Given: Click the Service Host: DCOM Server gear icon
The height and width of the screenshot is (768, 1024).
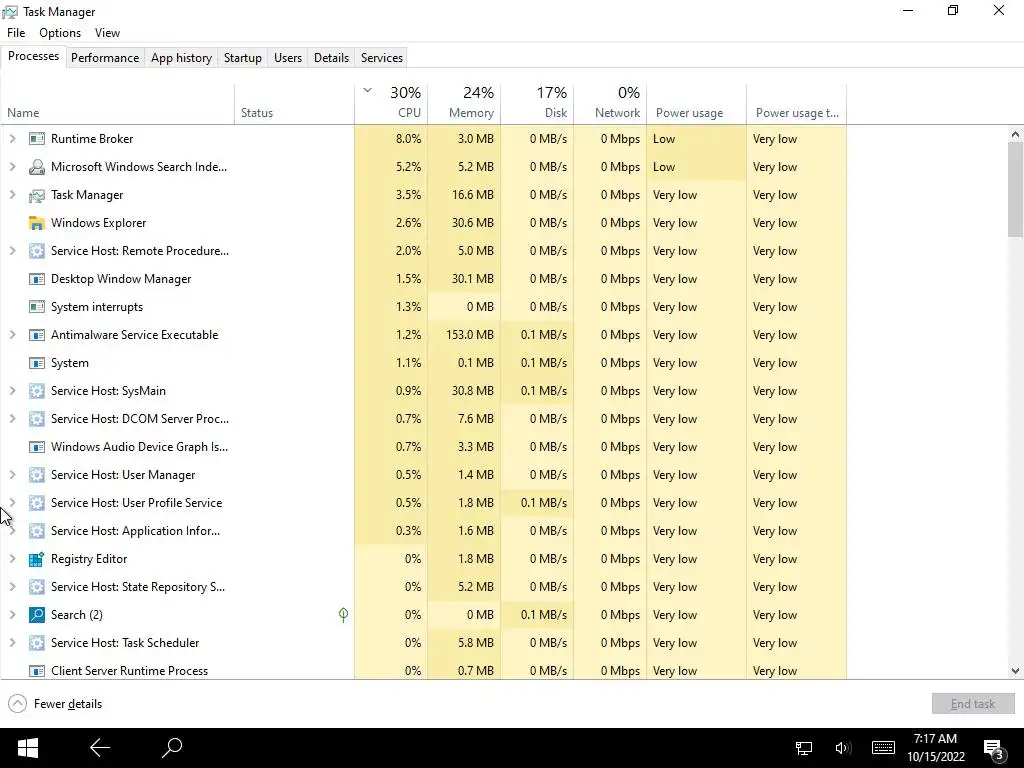Looking at the screenshot, I should pos(37,419).
